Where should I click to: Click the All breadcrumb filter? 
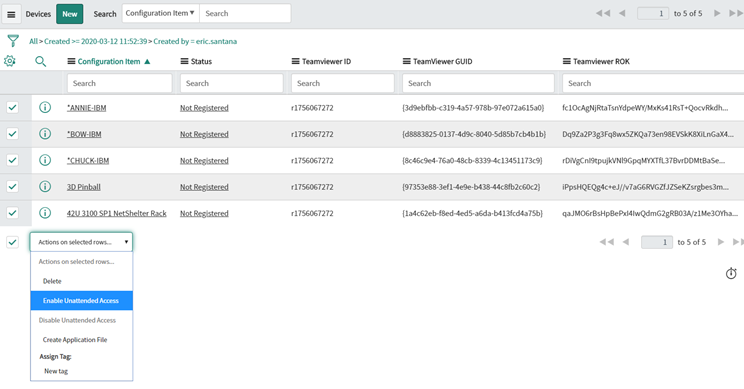tap(33, 41)
